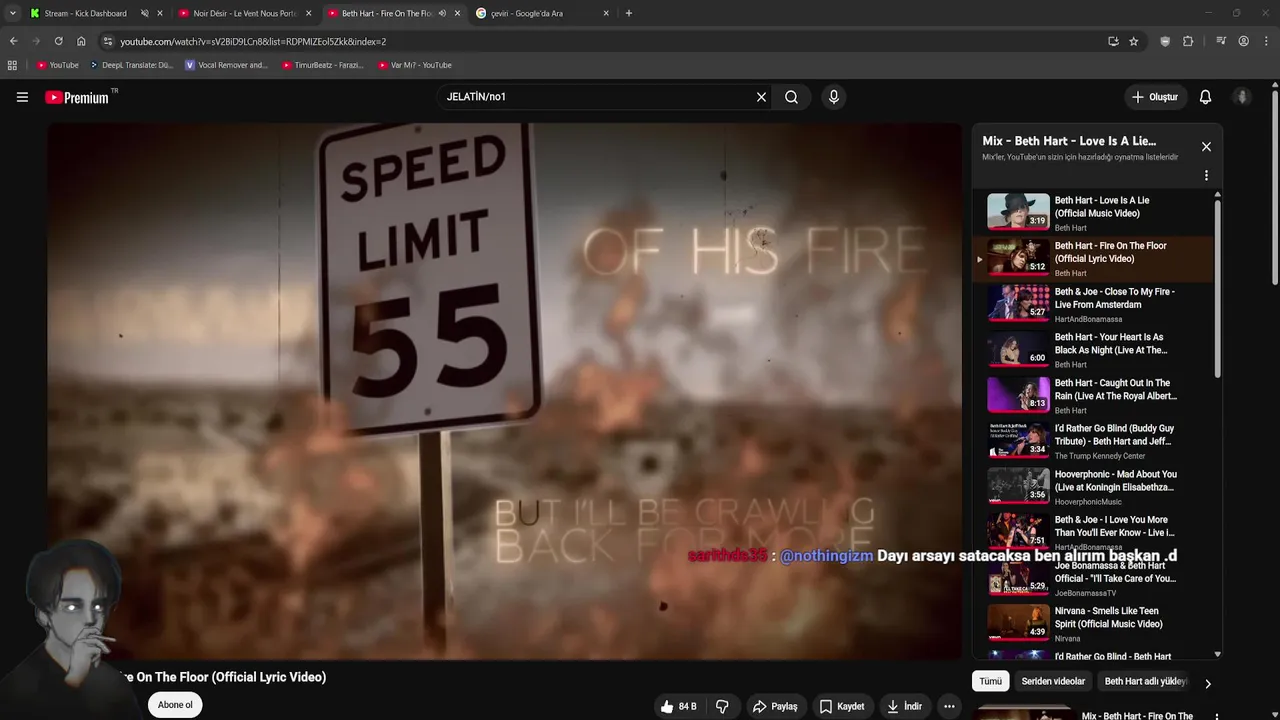Run search with the magnifier button
This screenshot has height=720, width=1280.
[791, 97]
